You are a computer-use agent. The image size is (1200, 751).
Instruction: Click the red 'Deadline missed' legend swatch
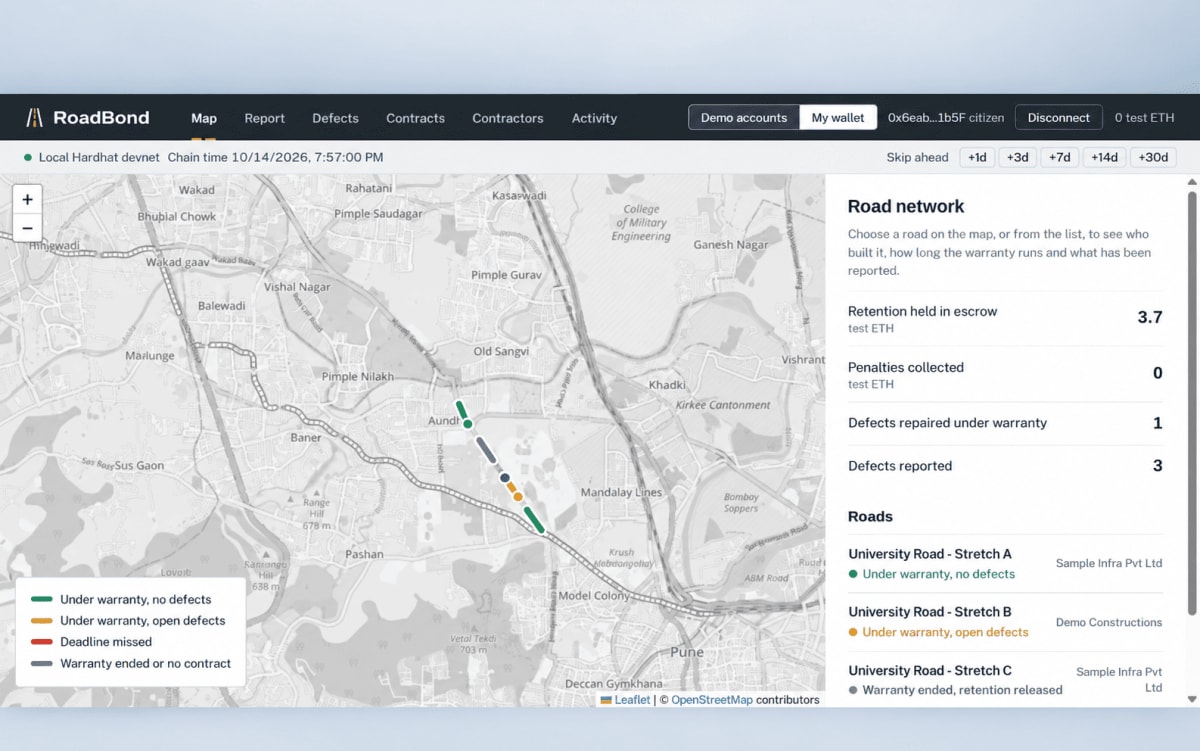coord(41,642)
